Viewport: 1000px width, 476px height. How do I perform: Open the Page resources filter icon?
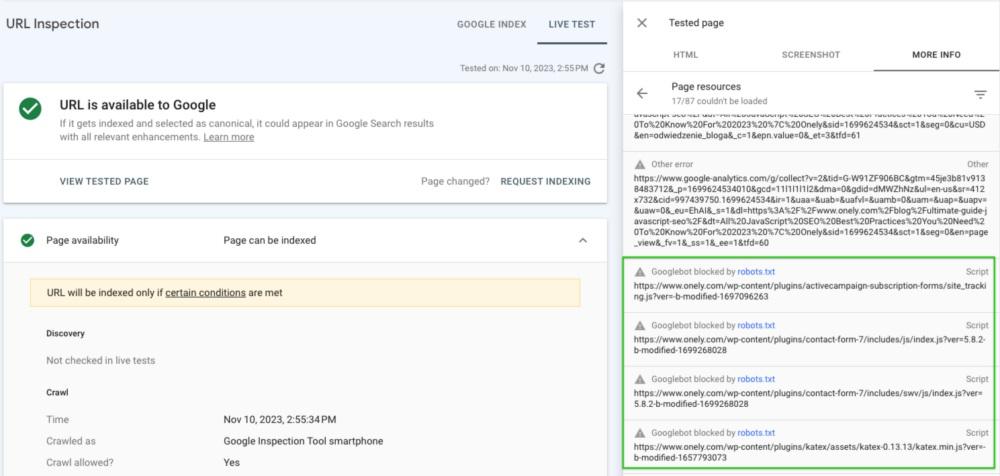pos(980,94)
